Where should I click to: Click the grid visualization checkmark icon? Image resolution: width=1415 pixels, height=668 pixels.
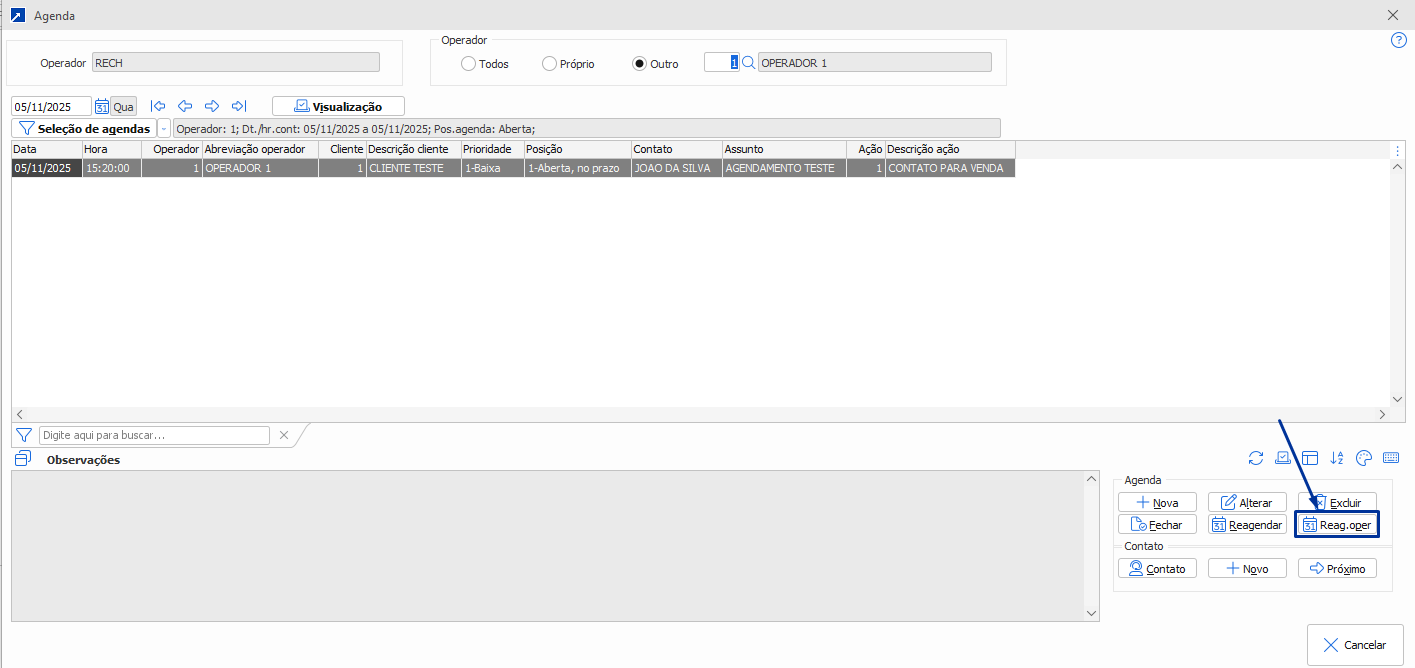[1283, 458]
